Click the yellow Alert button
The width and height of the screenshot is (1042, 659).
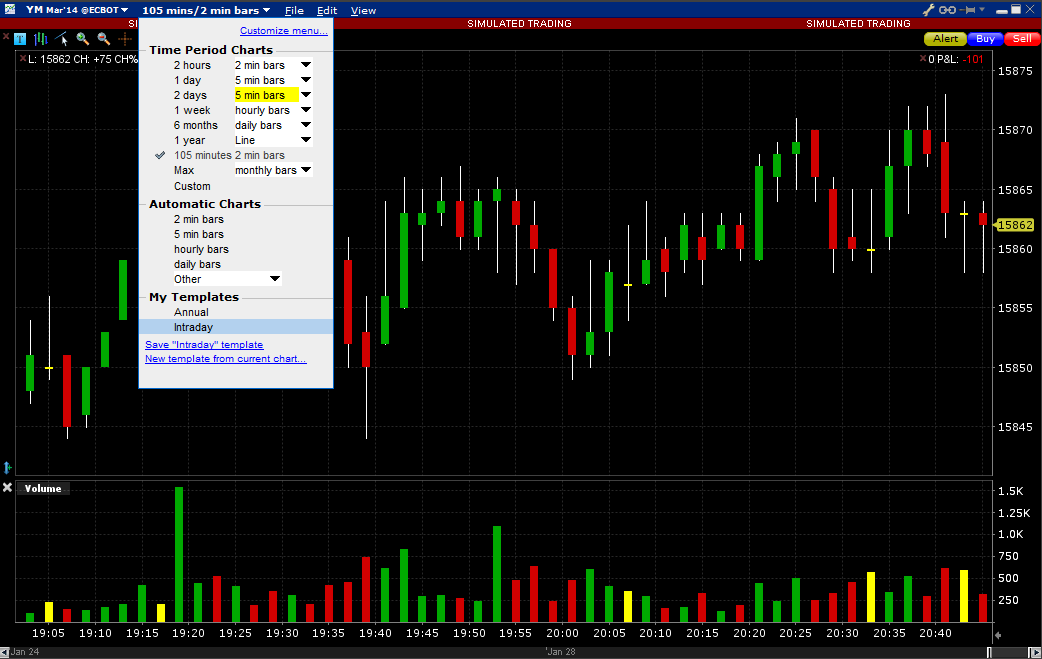945,39
